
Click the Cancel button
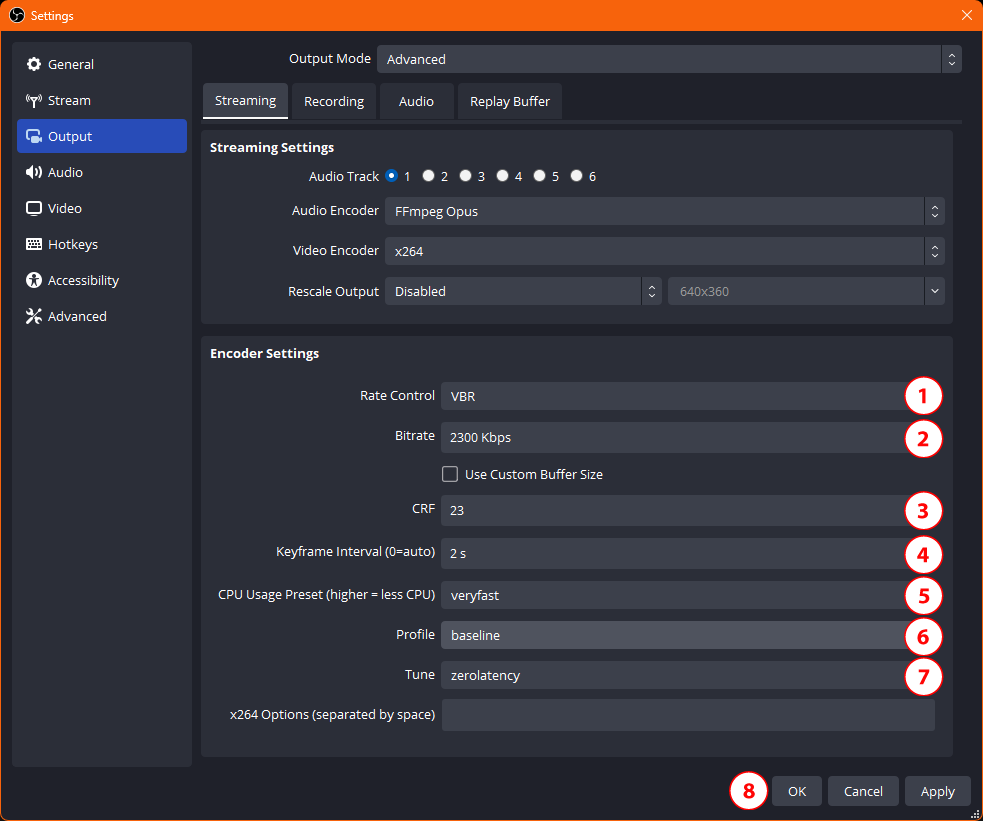pos(863,791)
